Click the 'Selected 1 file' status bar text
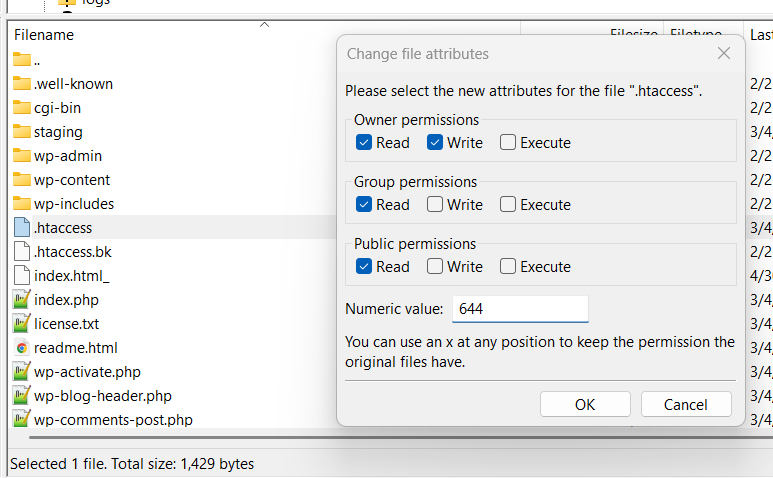The image size is (773, 478). point(132,464)
